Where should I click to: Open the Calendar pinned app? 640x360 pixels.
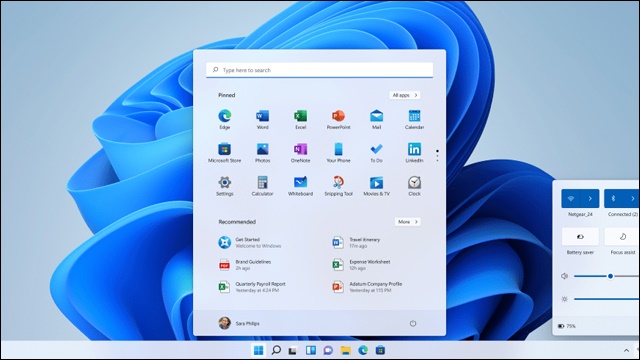point(414,119)
